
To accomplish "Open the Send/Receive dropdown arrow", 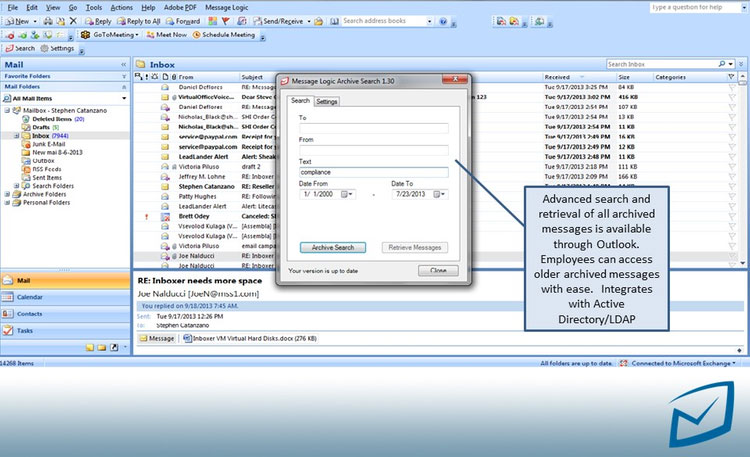I will tap(309, 21).
